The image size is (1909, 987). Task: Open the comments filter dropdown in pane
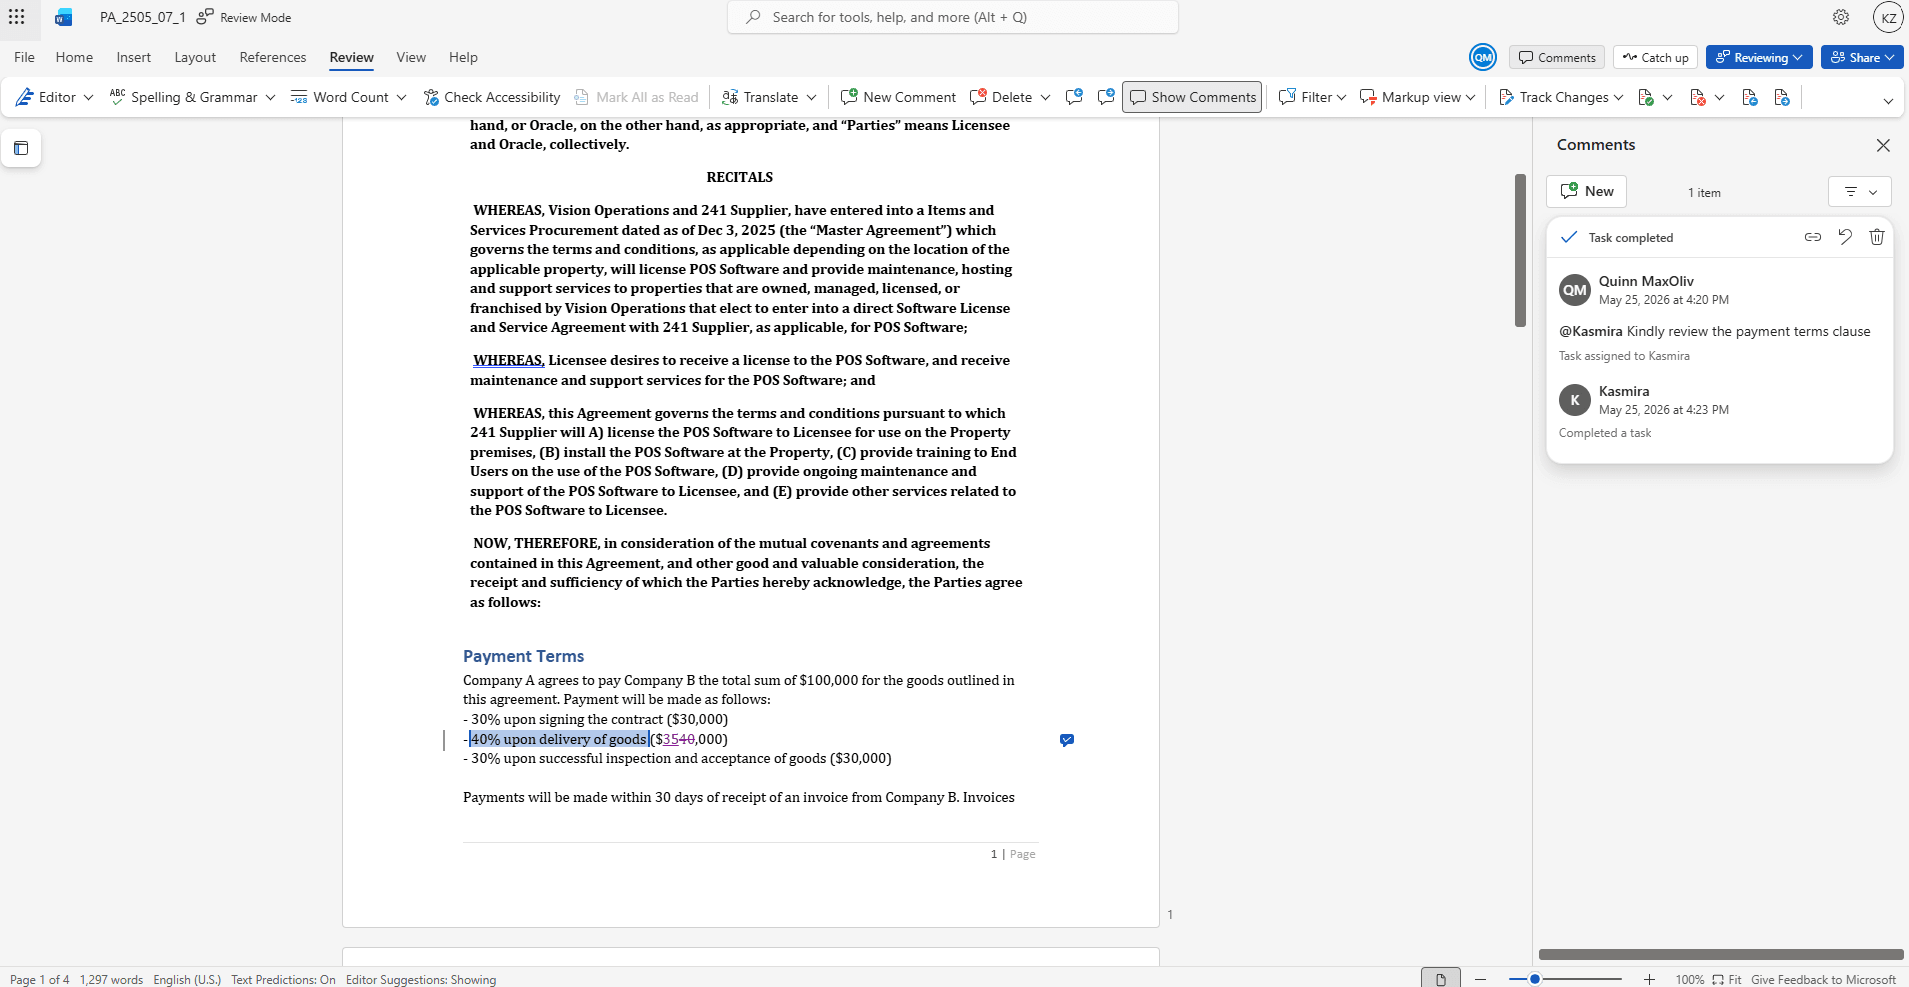tap(1860, 191)
